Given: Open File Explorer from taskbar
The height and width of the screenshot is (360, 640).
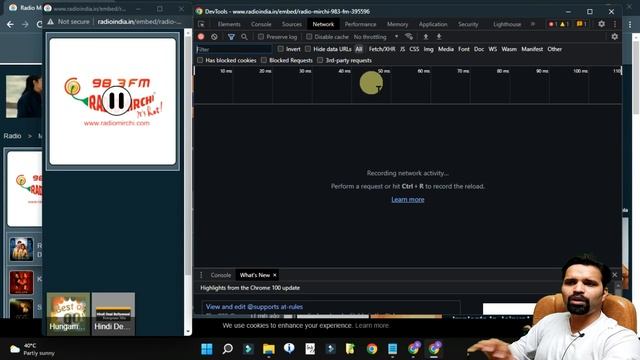Looking at the screenshot, I should [269, 349].
